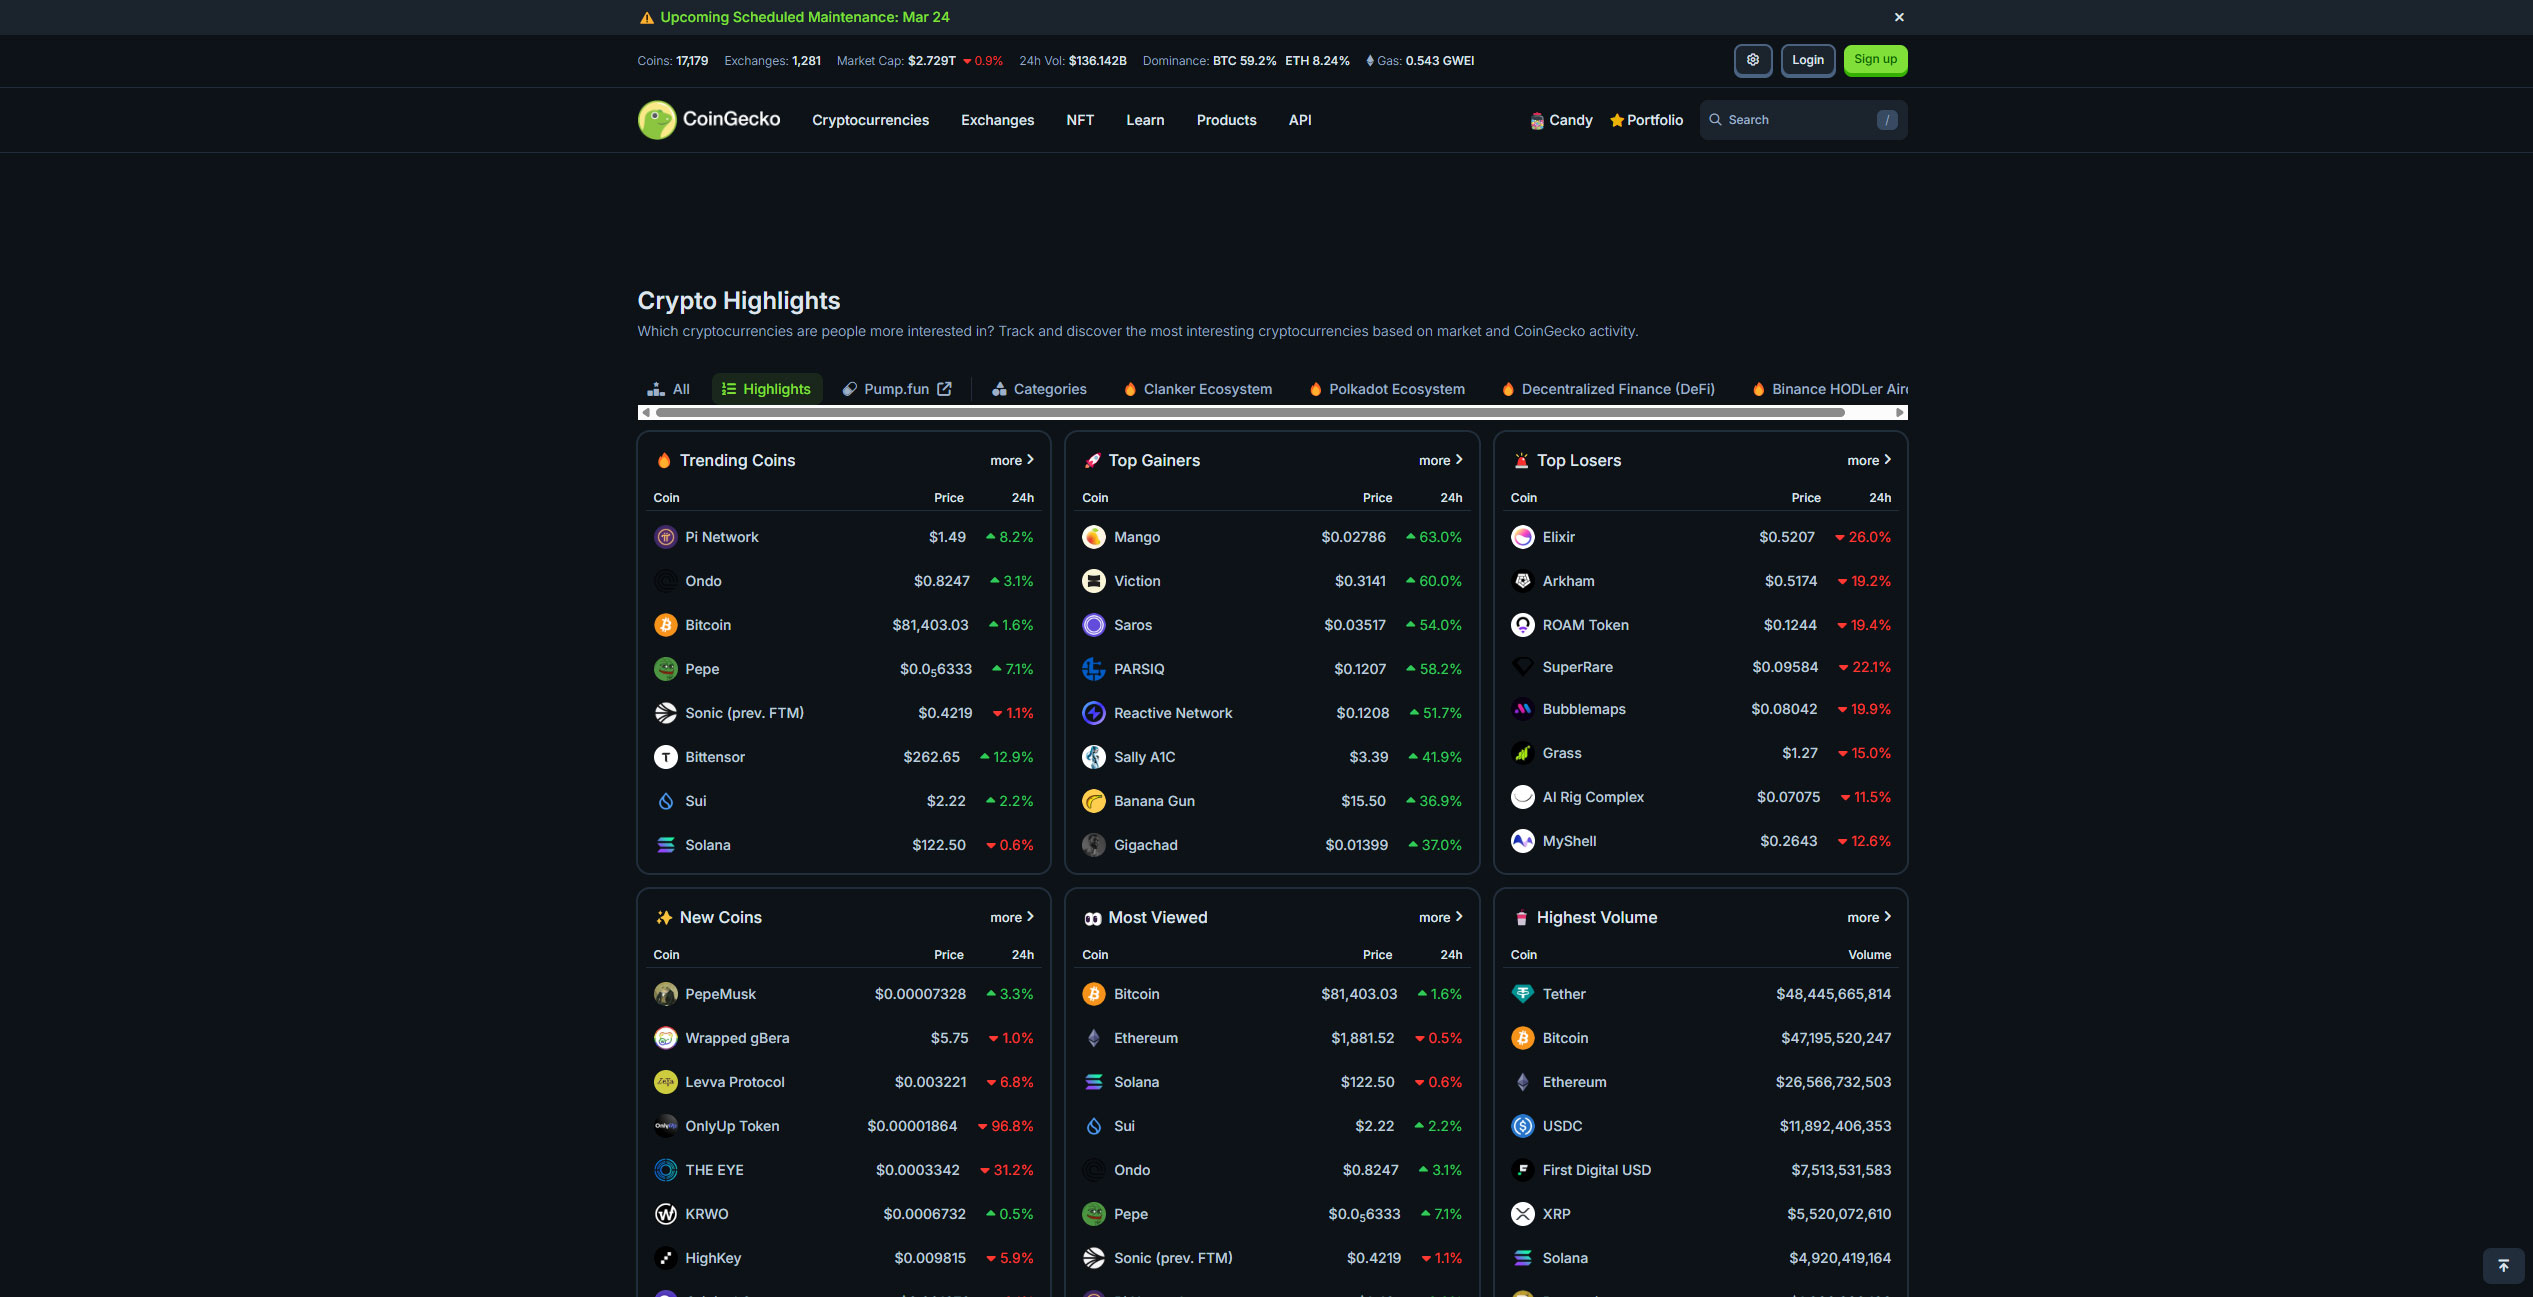
Task: Click the Pi Network coin icon
Action: point(666,537)
